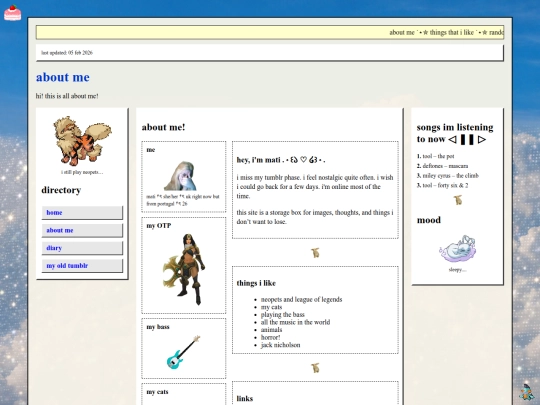Click 'hi! this is all about me!' text
The height and width of the screenshot is (405, 540).
pos(67,96)
